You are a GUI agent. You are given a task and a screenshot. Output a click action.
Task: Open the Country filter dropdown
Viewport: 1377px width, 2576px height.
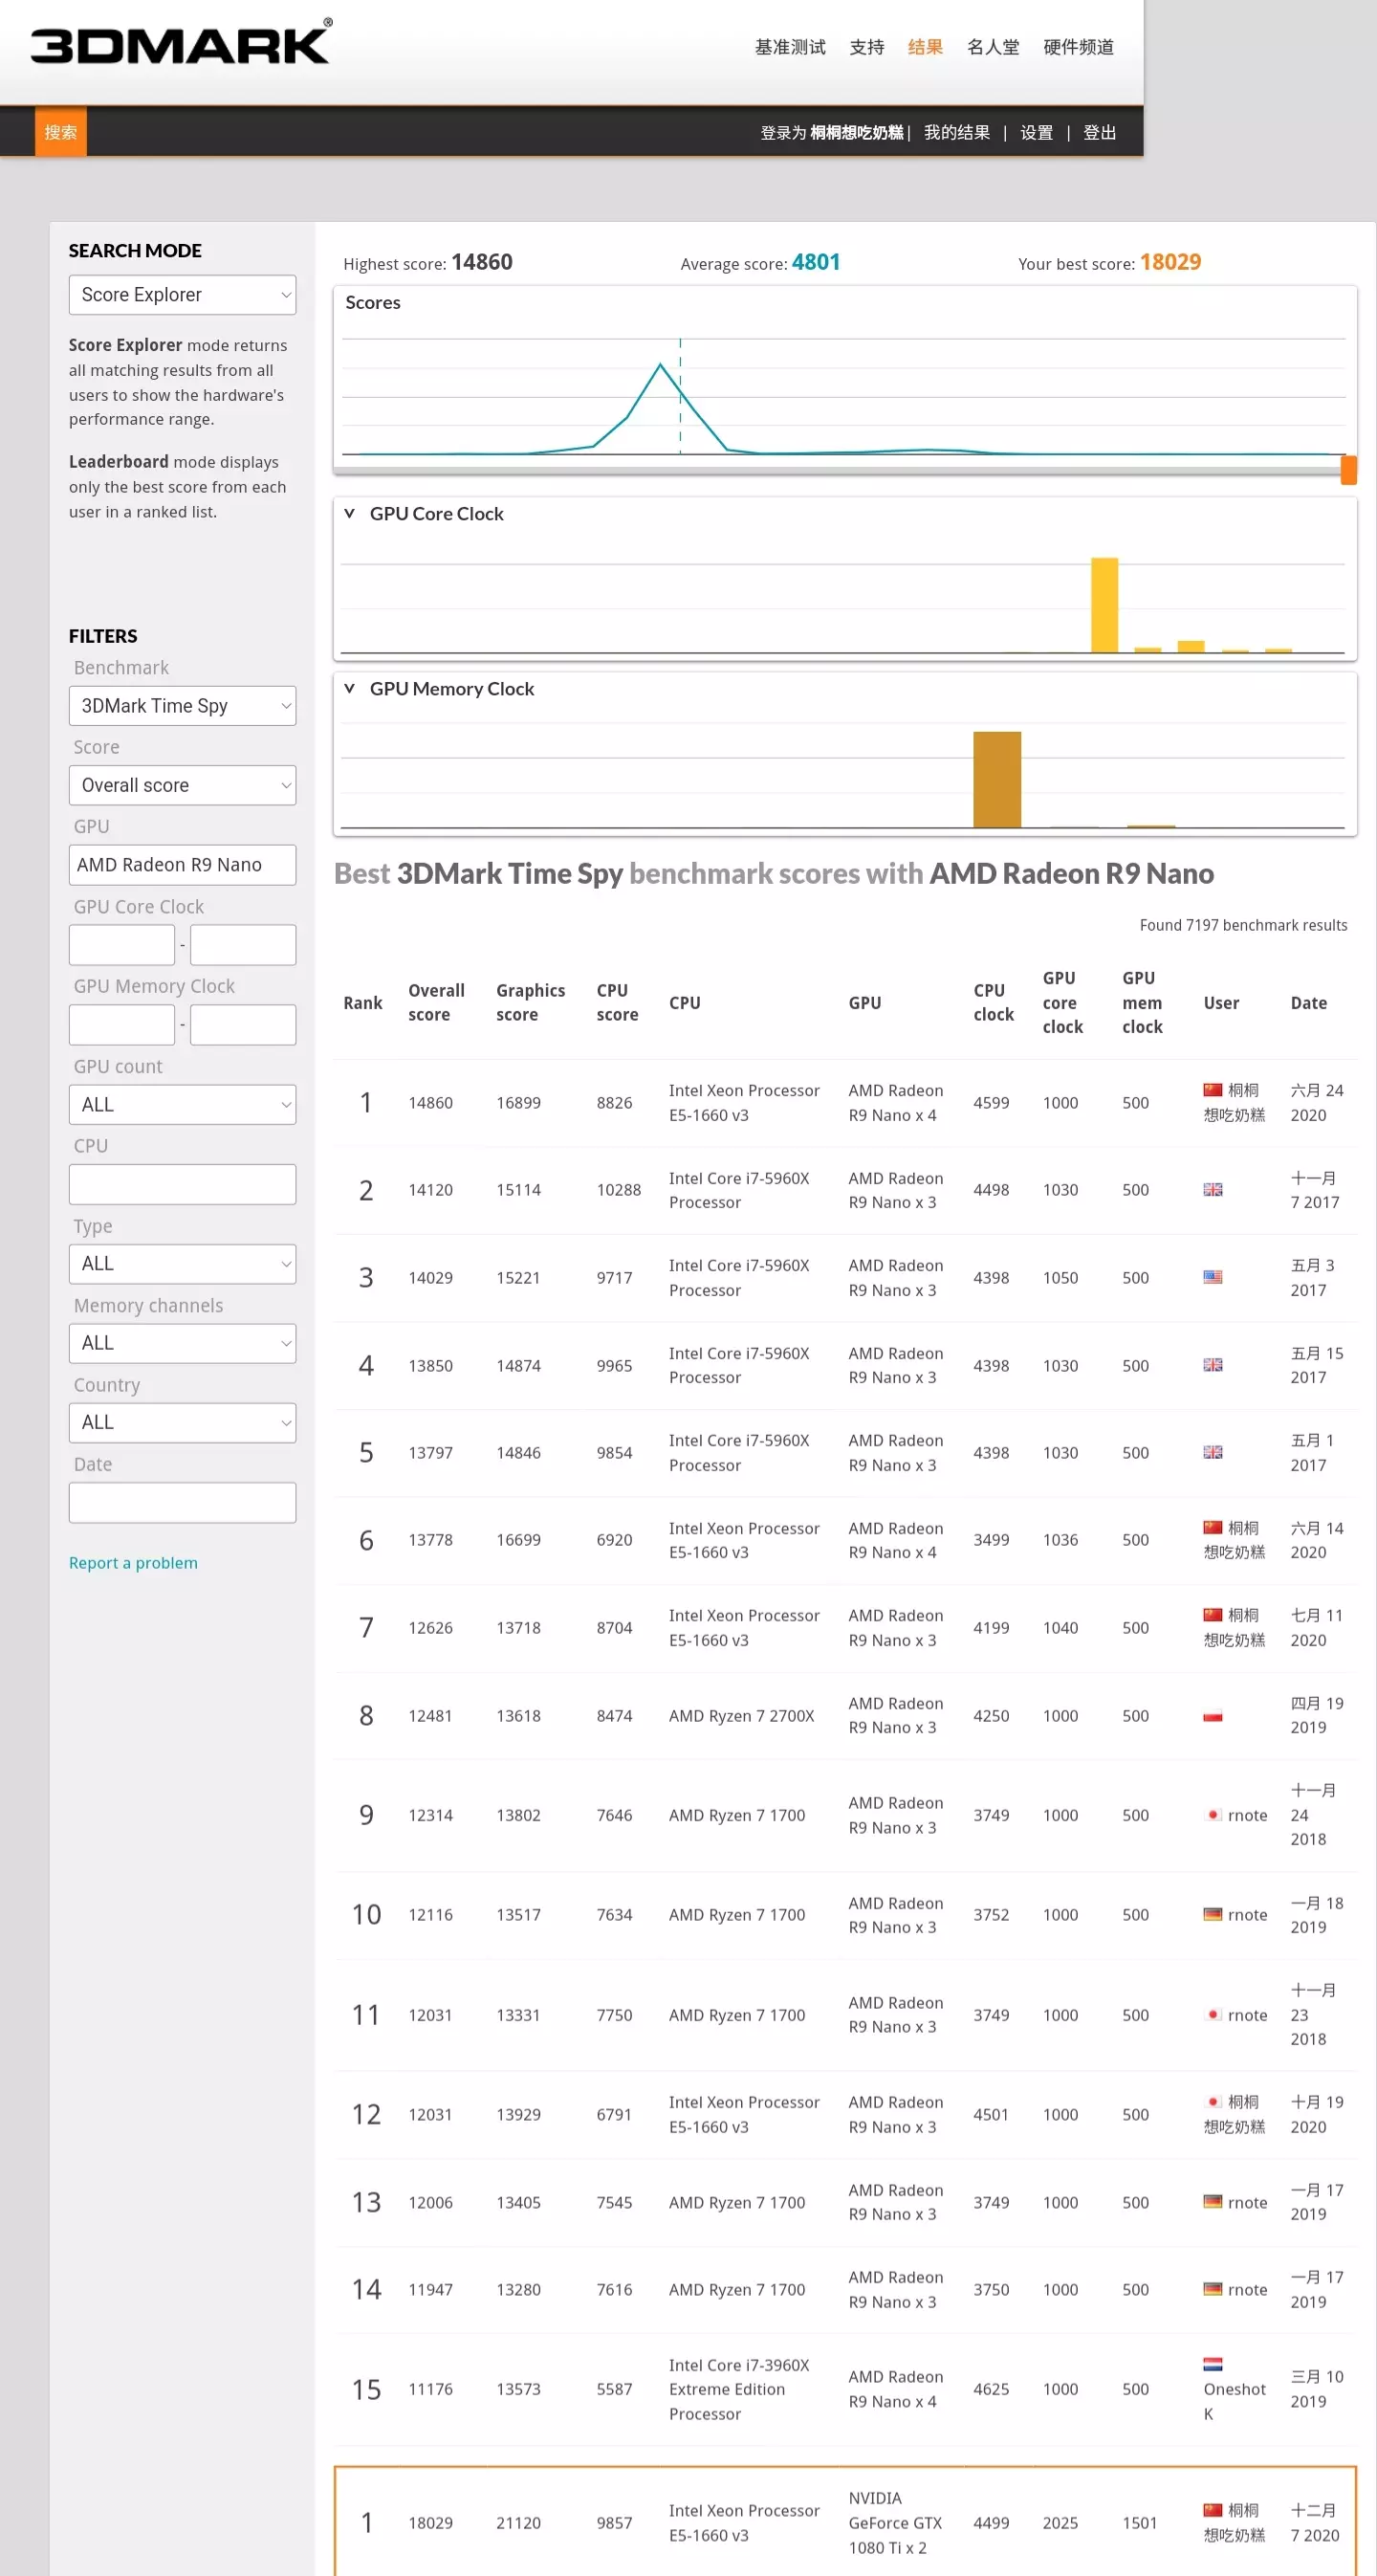tap(182, 1423)
